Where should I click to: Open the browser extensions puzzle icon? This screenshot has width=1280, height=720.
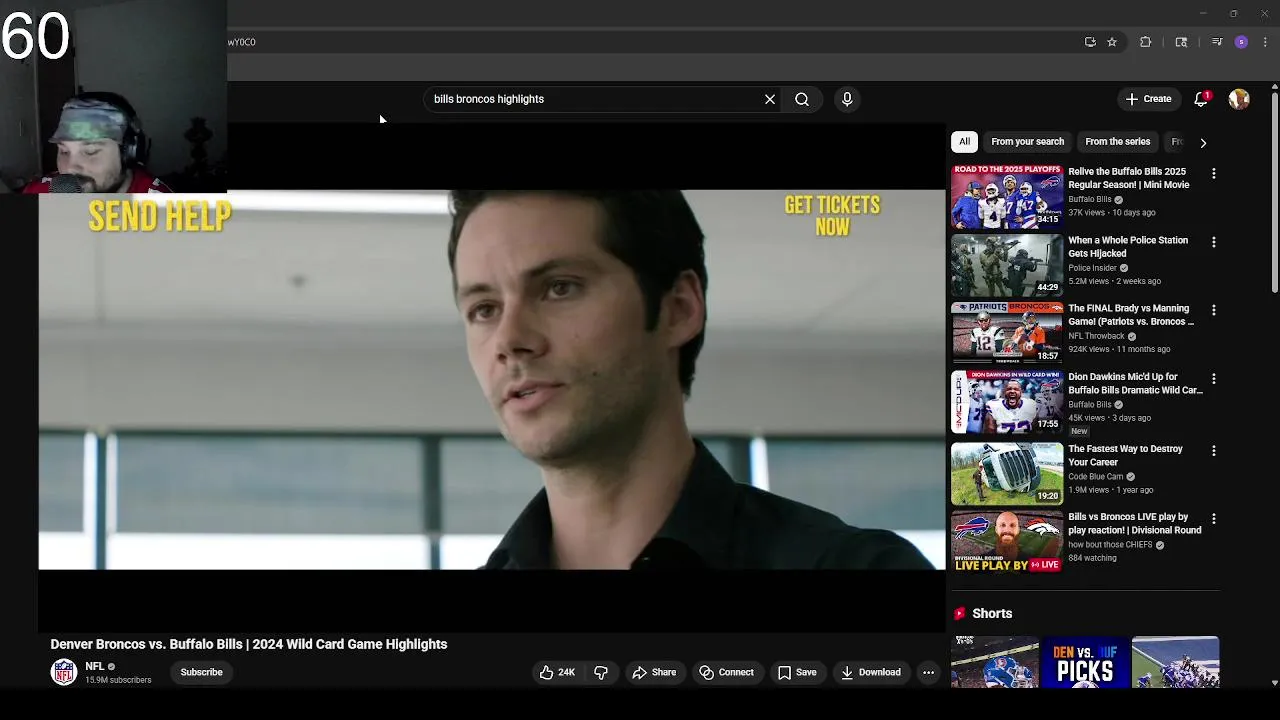pos(1146,42)
